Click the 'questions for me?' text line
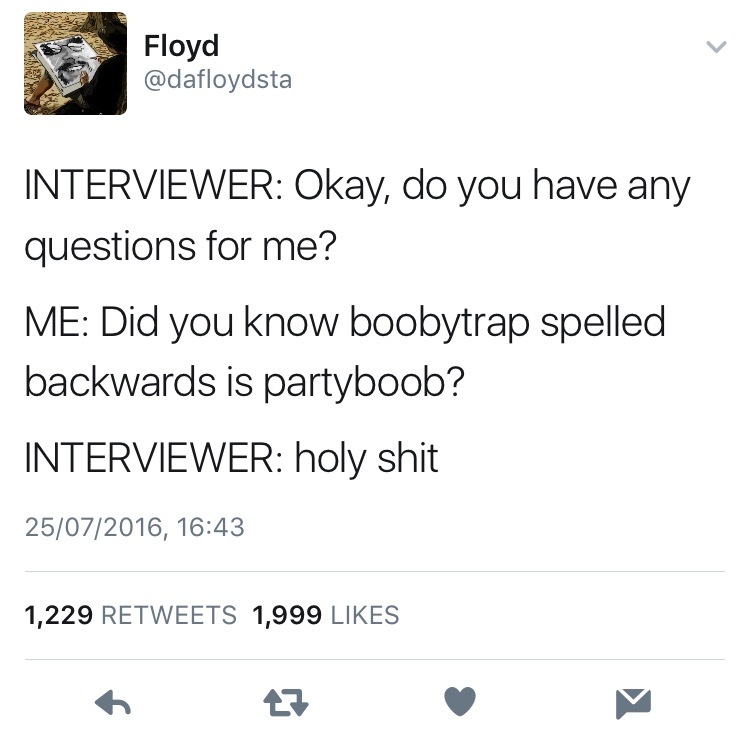This screenshot has width=750, height=730. 181,246
